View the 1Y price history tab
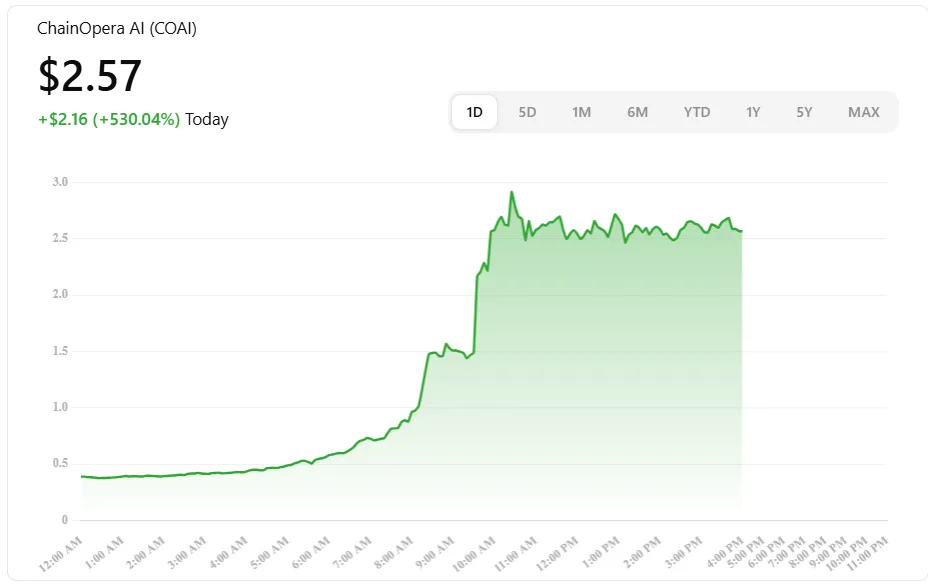The width and height of the screenshot is (931, 586). tap(753, 112)
